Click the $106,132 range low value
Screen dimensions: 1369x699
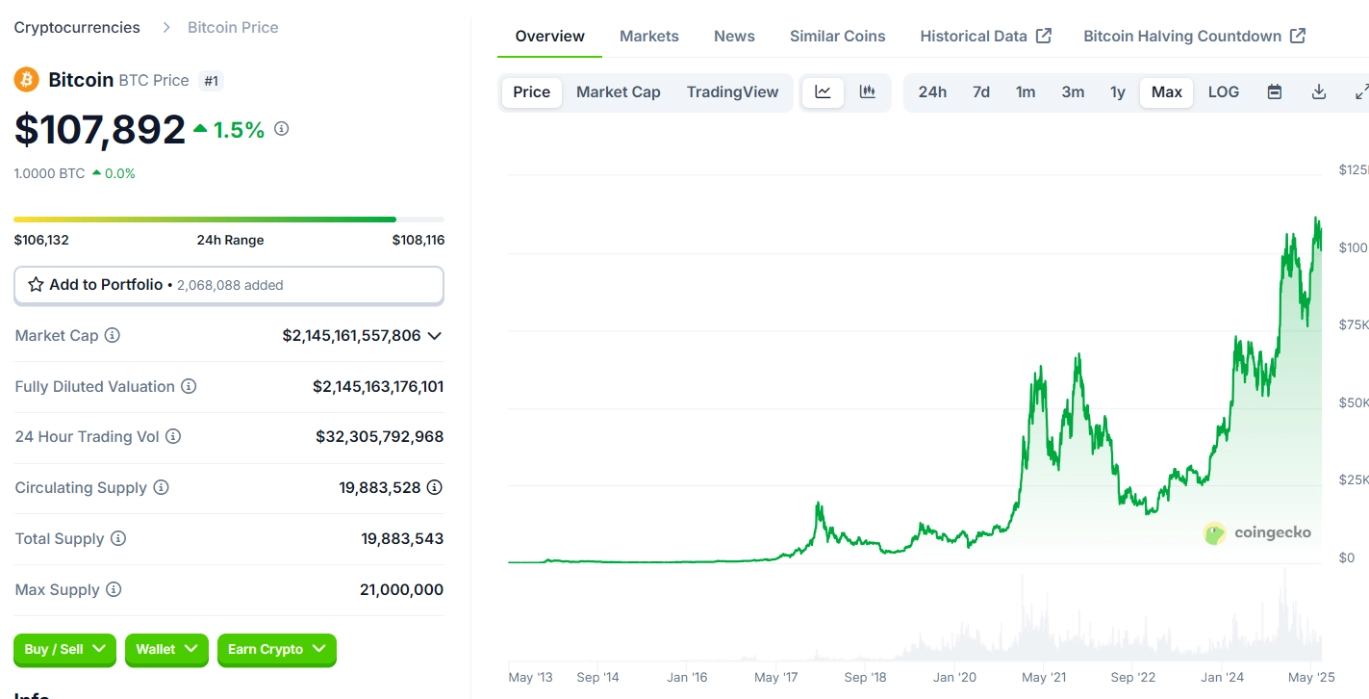tap(41, 240)
